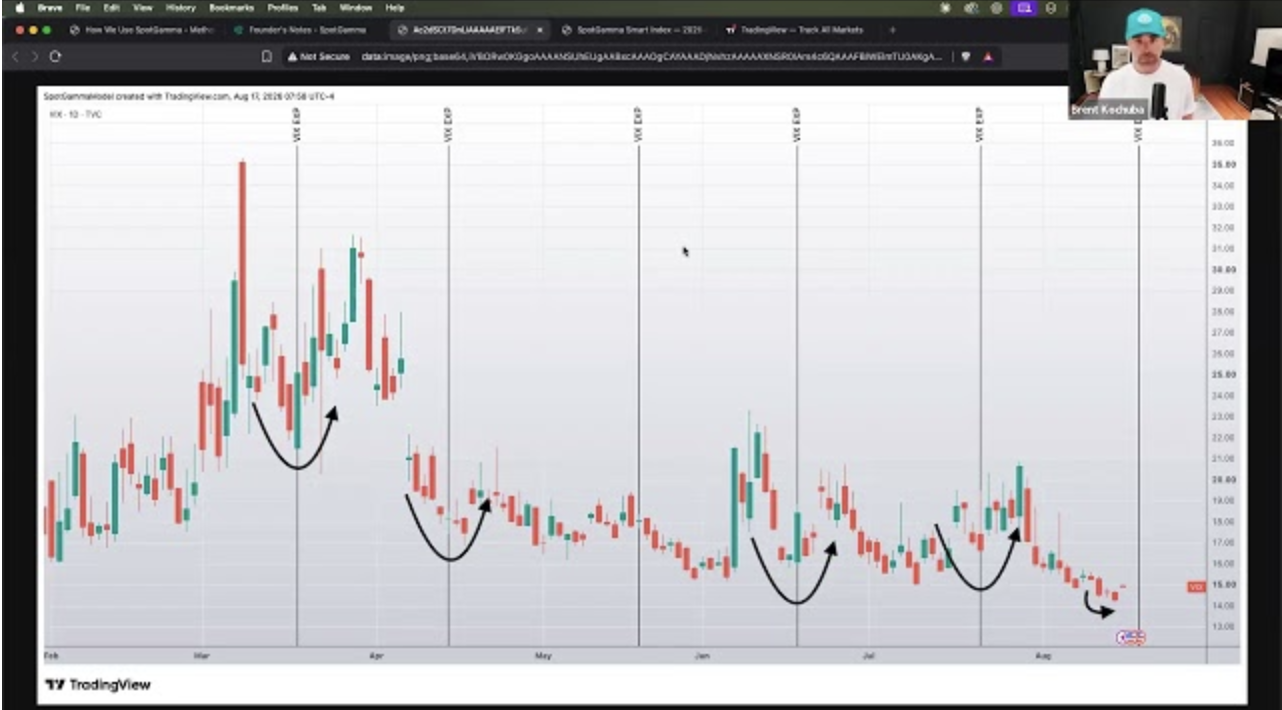Screen dimensions: 1282x710
Task: Switch to TradingView Track All Markets tab
Action: [x=797, y=30]
